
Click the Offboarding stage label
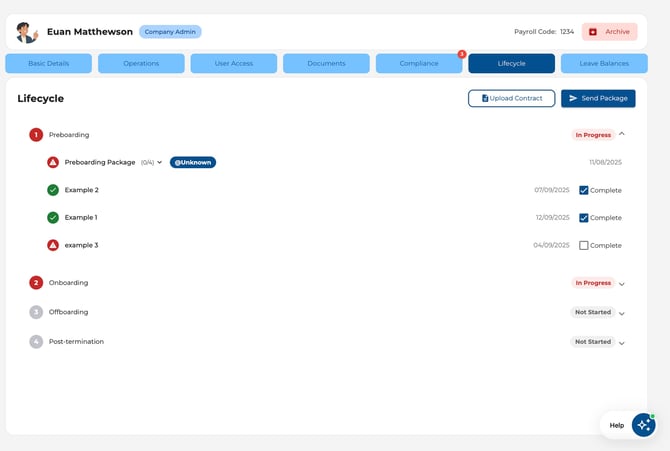(68, 312)
